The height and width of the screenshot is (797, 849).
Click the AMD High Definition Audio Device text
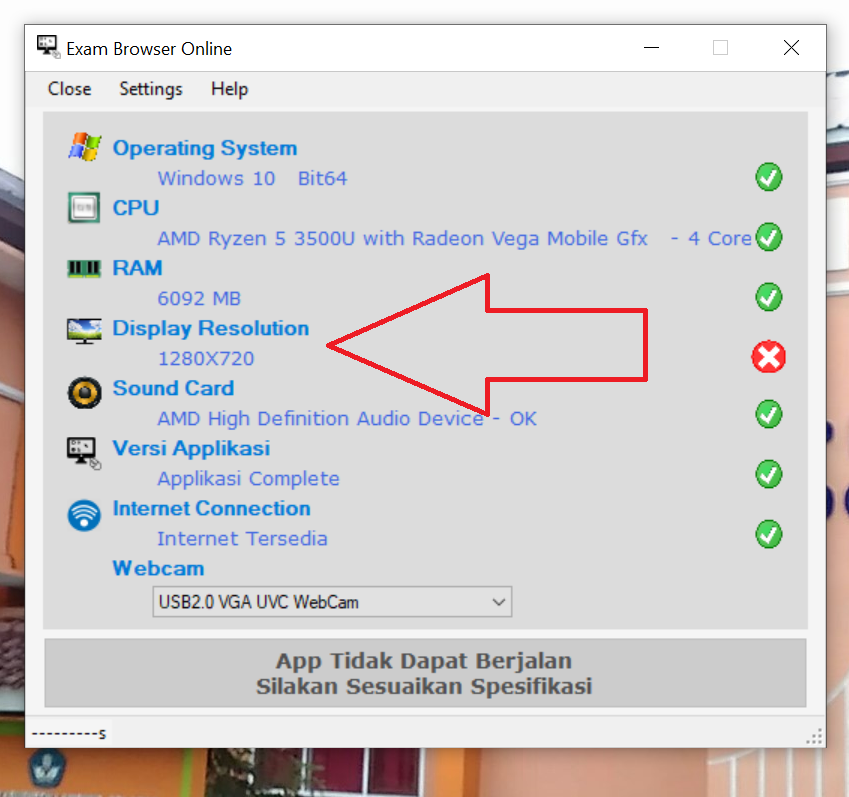point(321,419)
